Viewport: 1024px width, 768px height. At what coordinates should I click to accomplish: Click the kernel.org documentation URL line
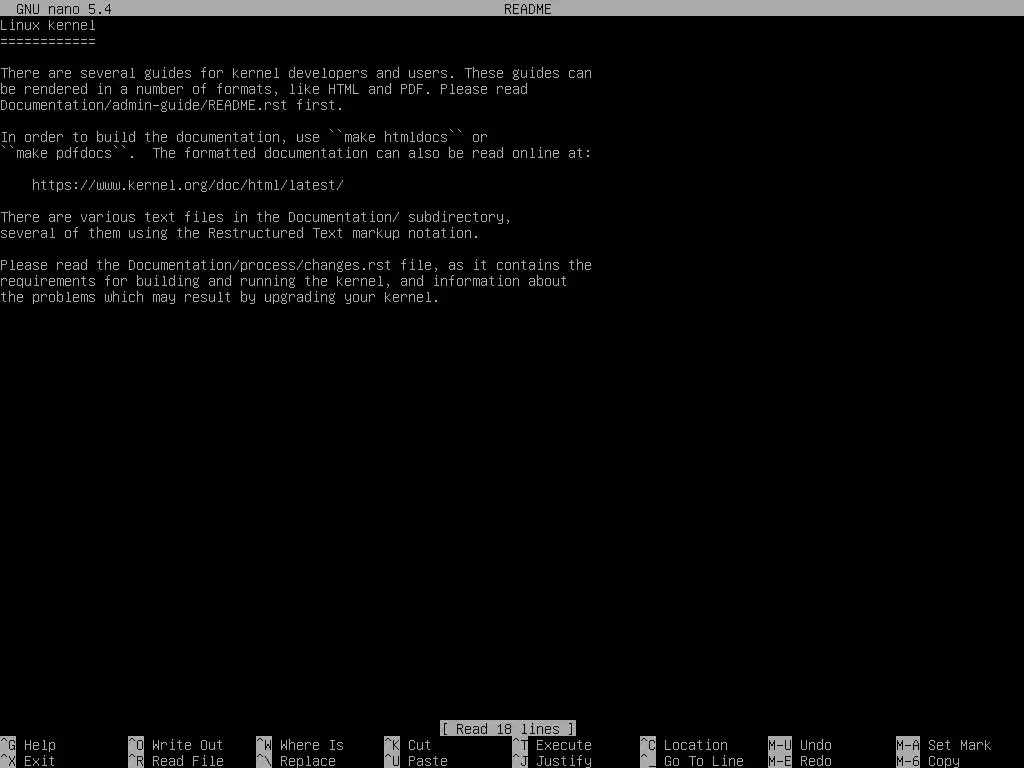187,185
